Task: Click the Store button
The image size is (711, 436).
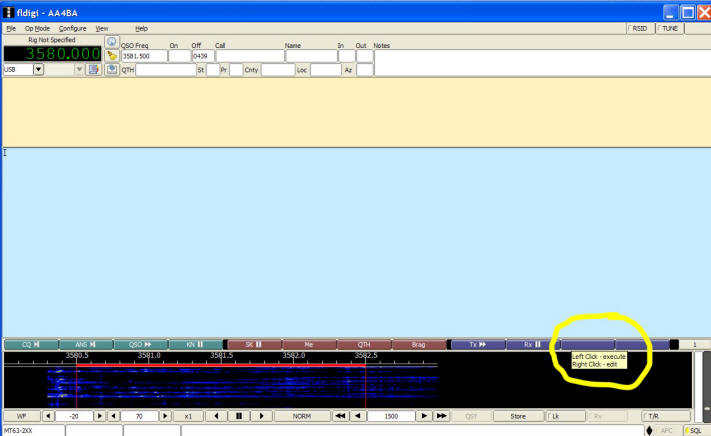Action: (518, 416)
